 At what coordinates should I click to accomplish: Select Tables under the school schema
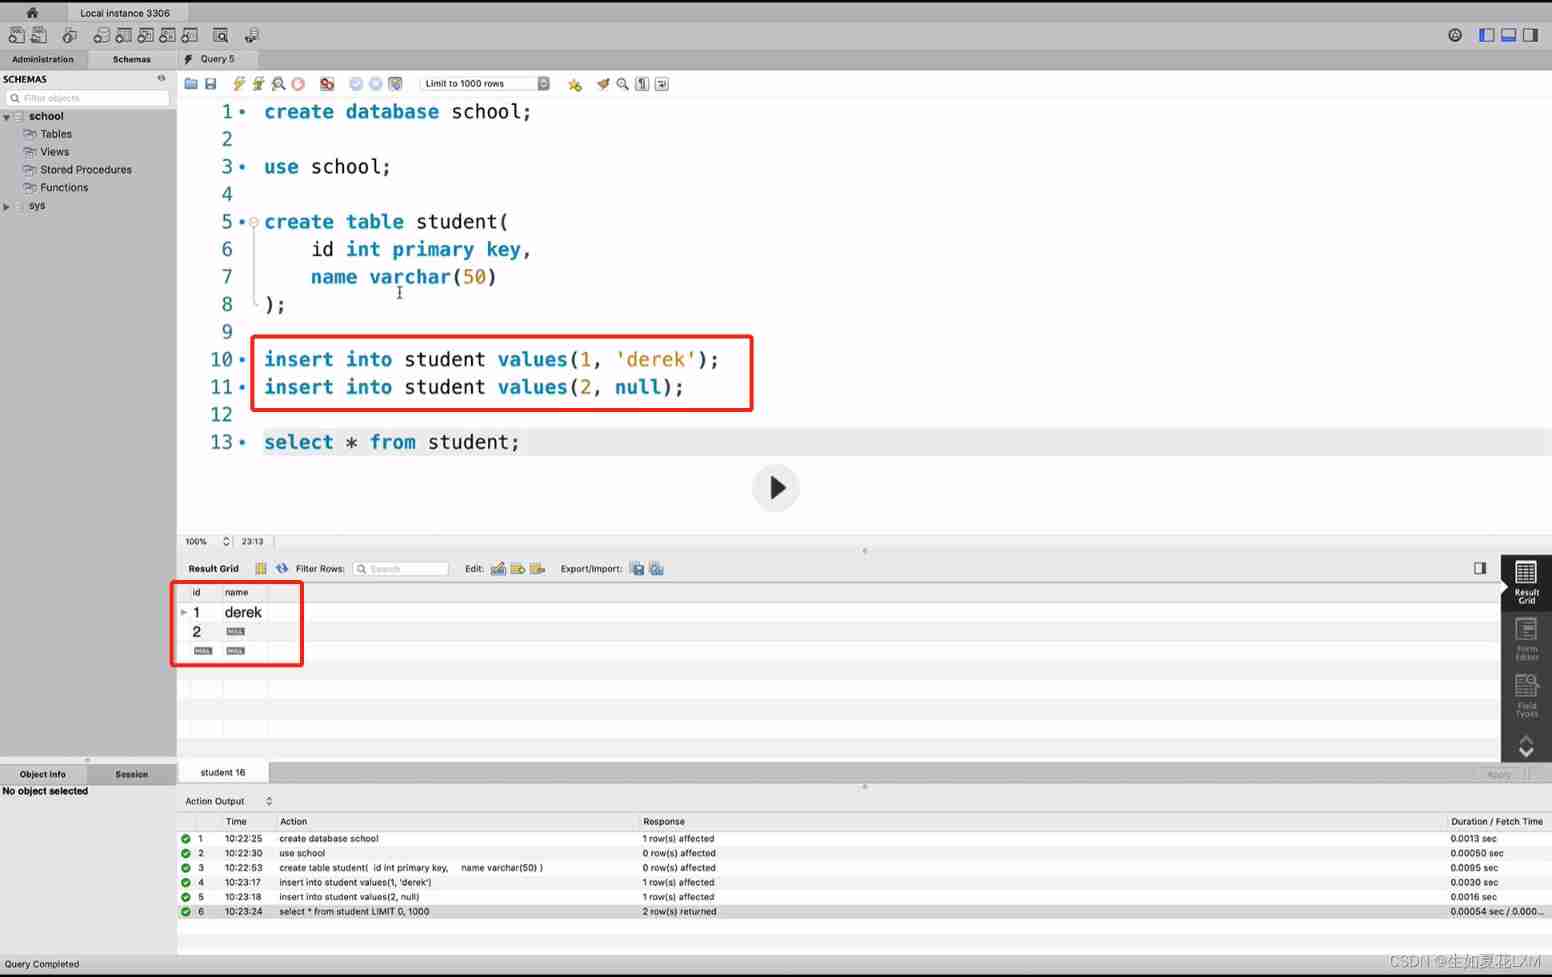pos(56,134)
